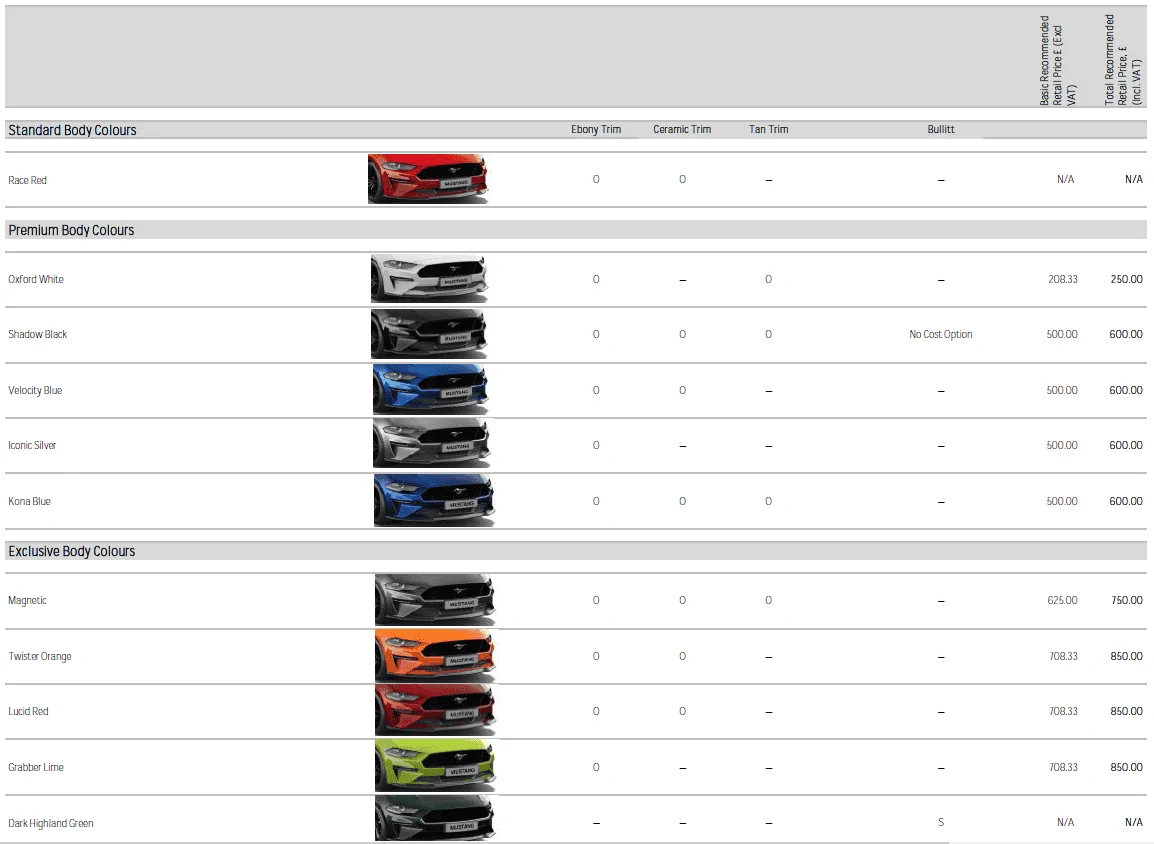Click Kona Blue Tan Trim option marker
Screen dimensions: 1154x844
click(768, 501)
